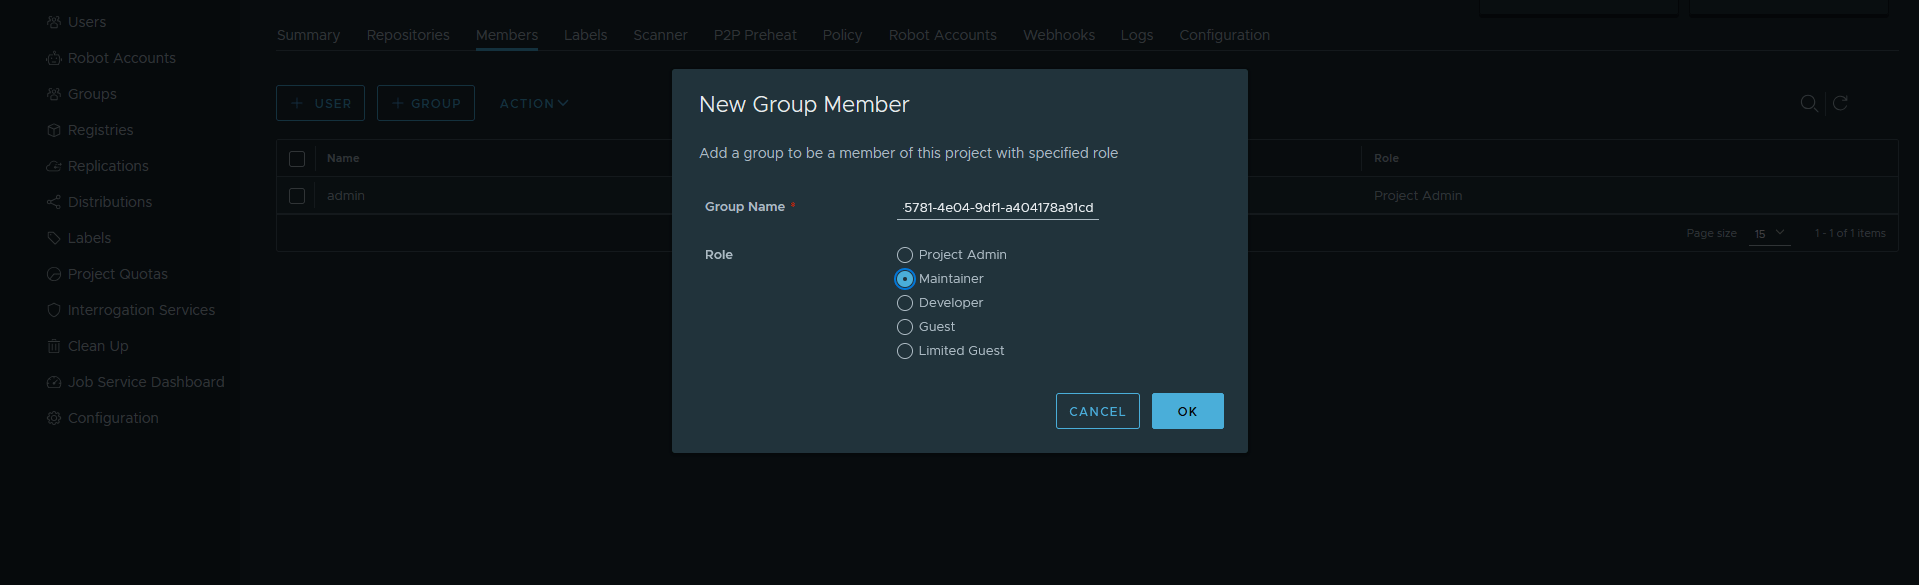Click the Users sidebar icon
The image size is (1919, 585).
pos(54,22)
